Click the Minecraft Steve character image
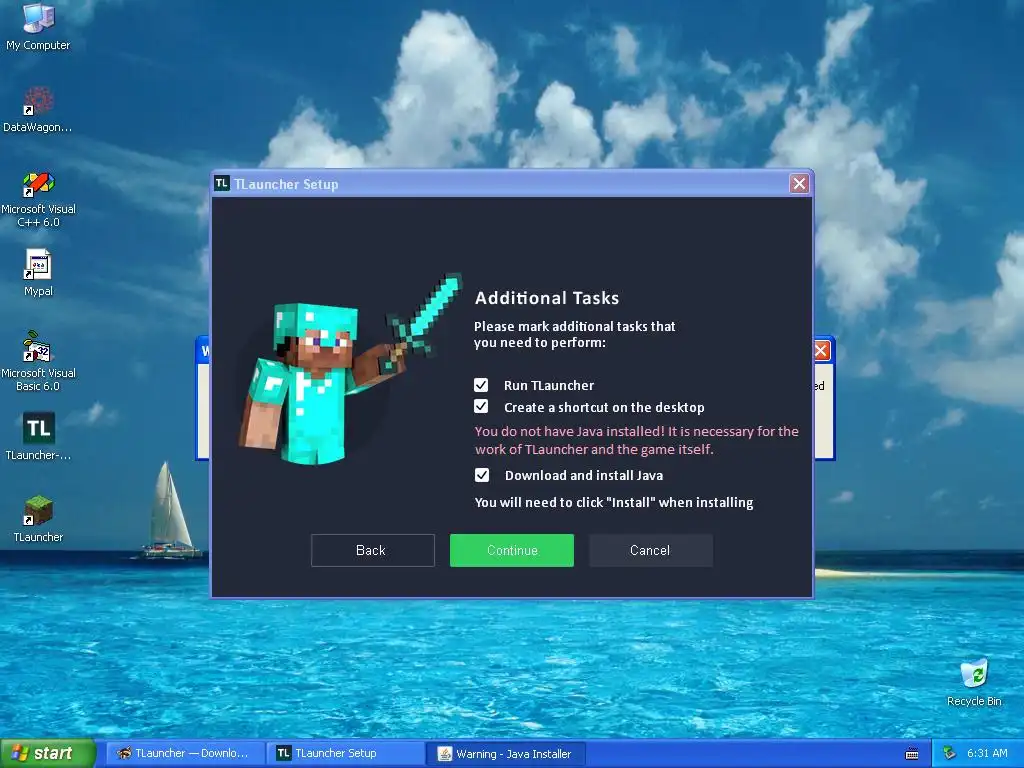The image size is (1024, 768). [349, 370]
